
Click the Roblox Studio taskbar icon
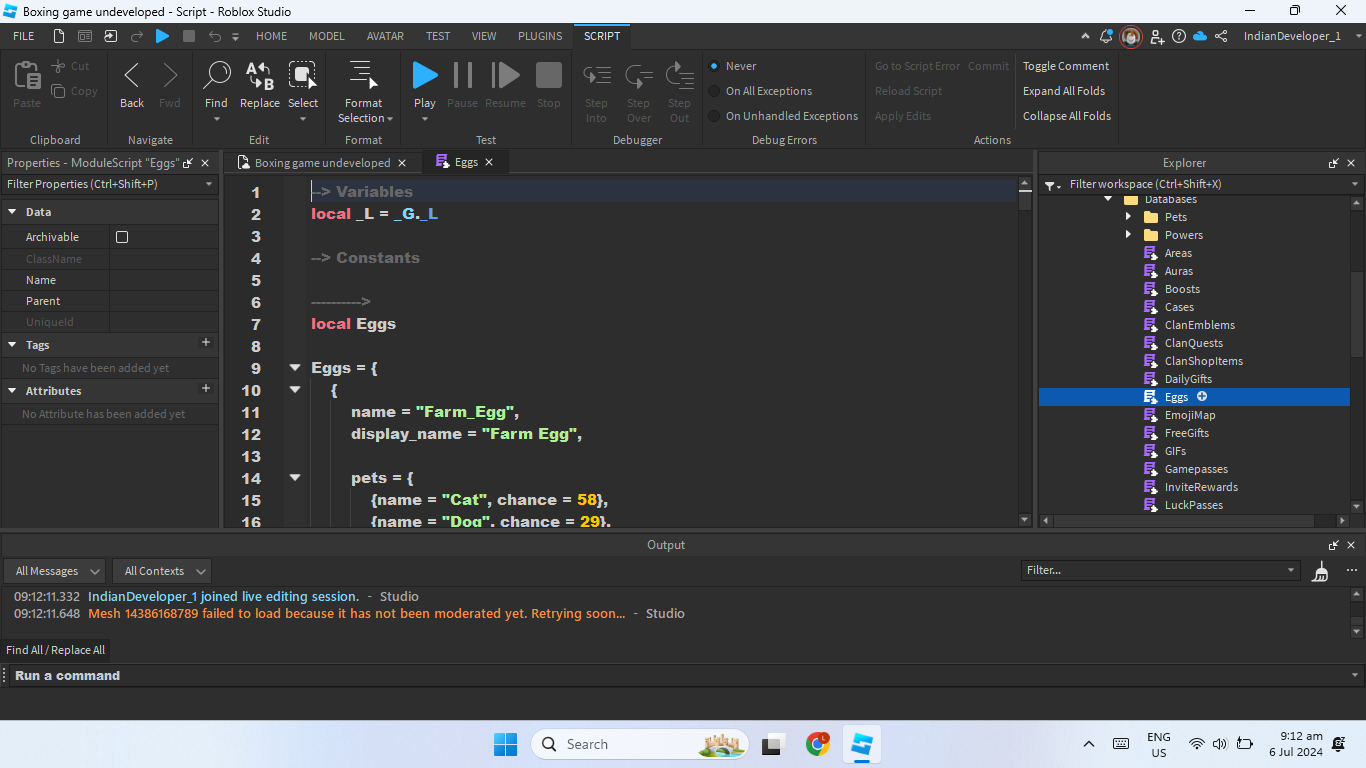coord(861,744)
